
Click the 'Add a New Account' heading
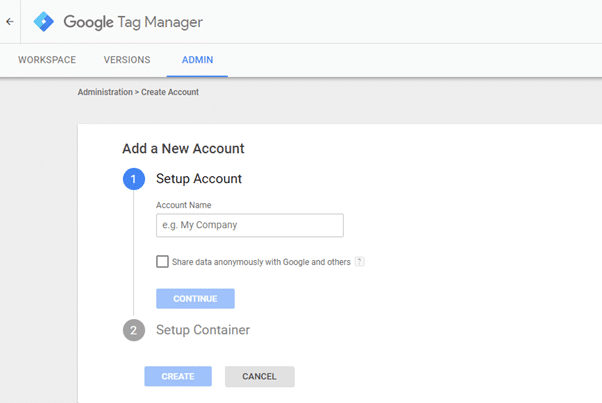click(x=183, y=149)
